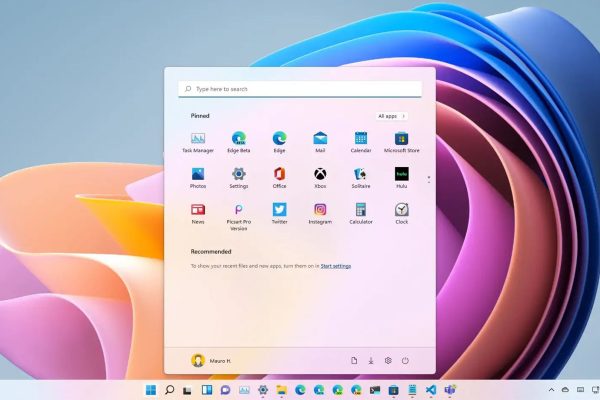Launch the Instagram app
Viewport: 600px width, 400px height.
coord(320,214)
